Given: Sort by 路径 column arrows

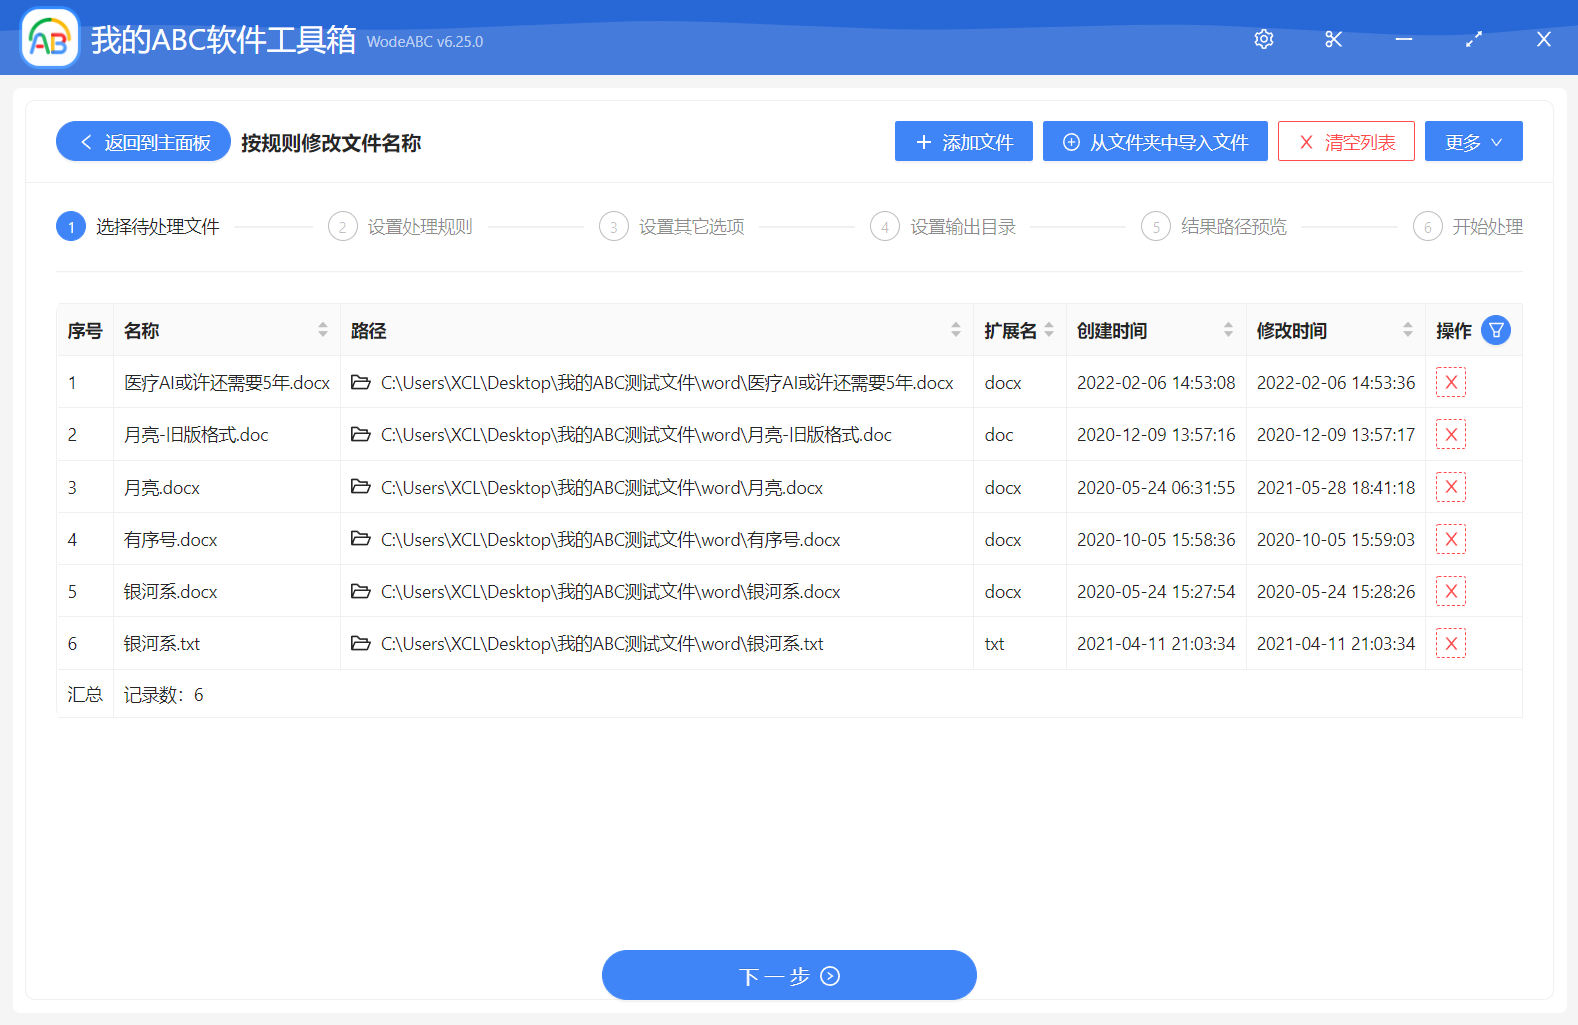Looking at the screenshot, I should pyautogui.click(x=956, y=330).
